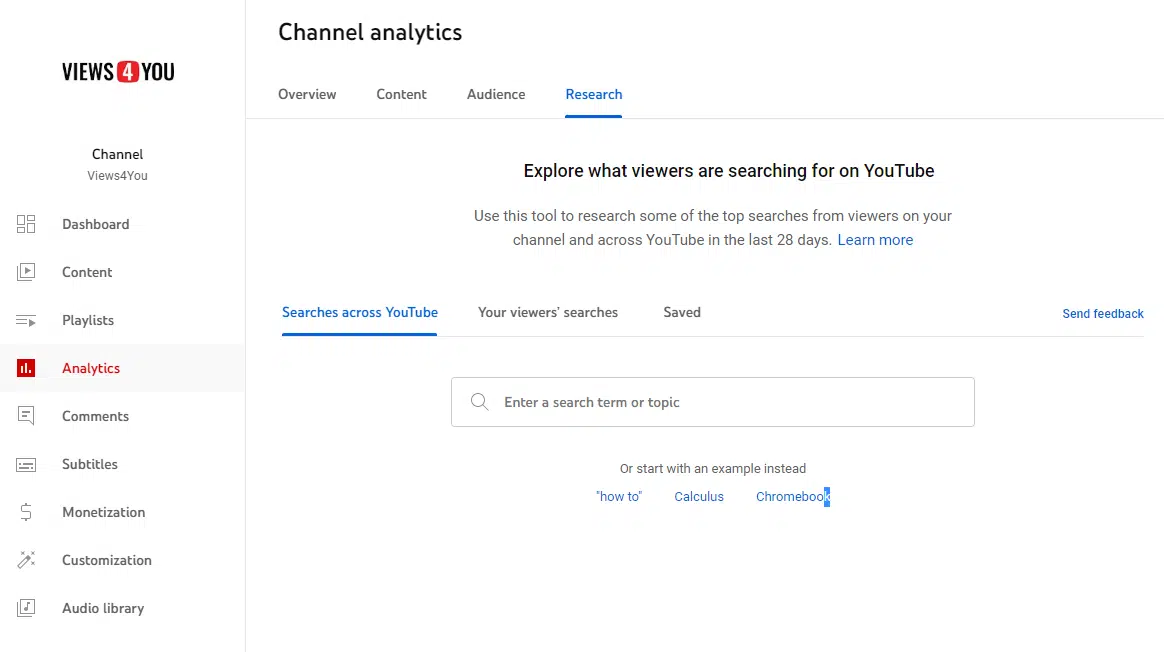Select the Customization icon
This screenshot has width=1164, height=652.
26,560
